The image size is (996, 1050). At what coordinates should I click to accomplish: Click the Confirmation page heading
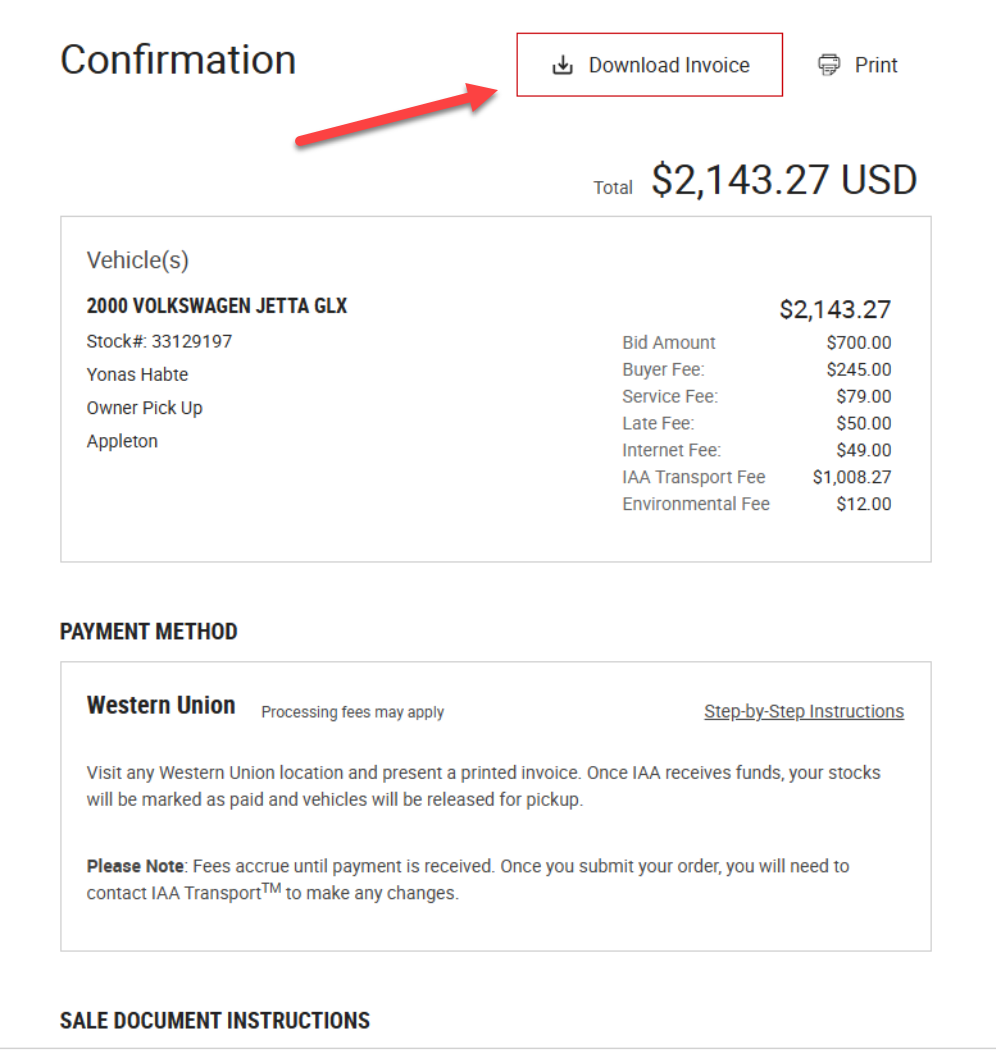[178, 60]
